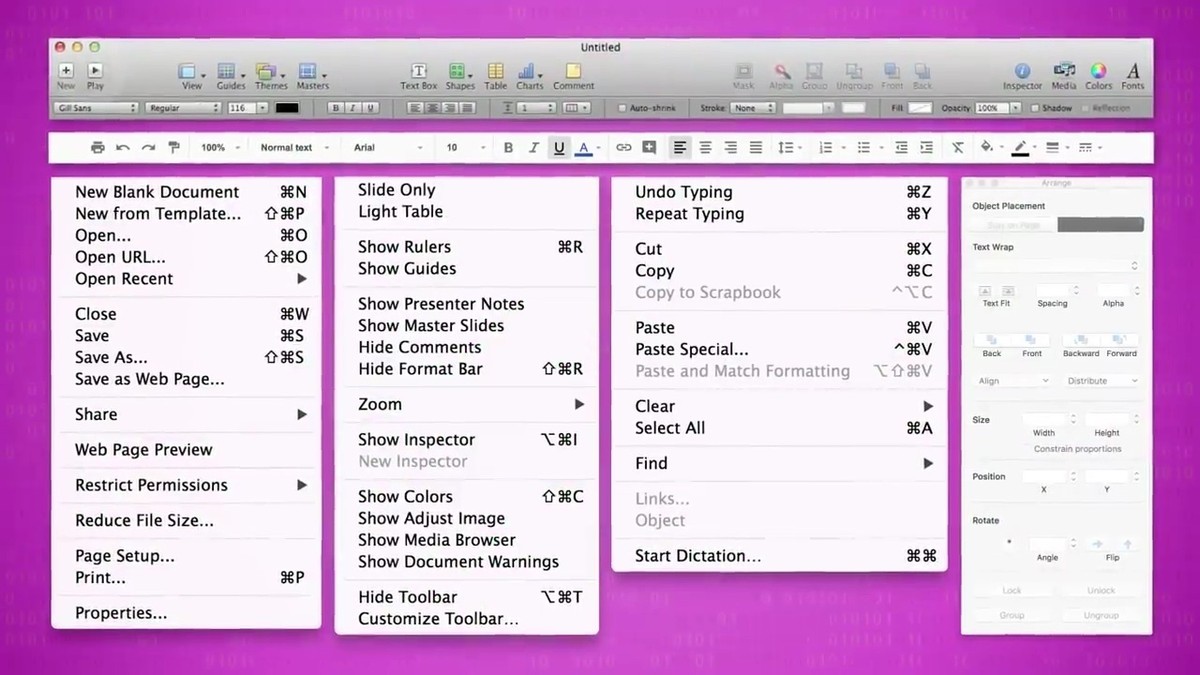Choose Show Presenter Notes menu item

(441, 304)
